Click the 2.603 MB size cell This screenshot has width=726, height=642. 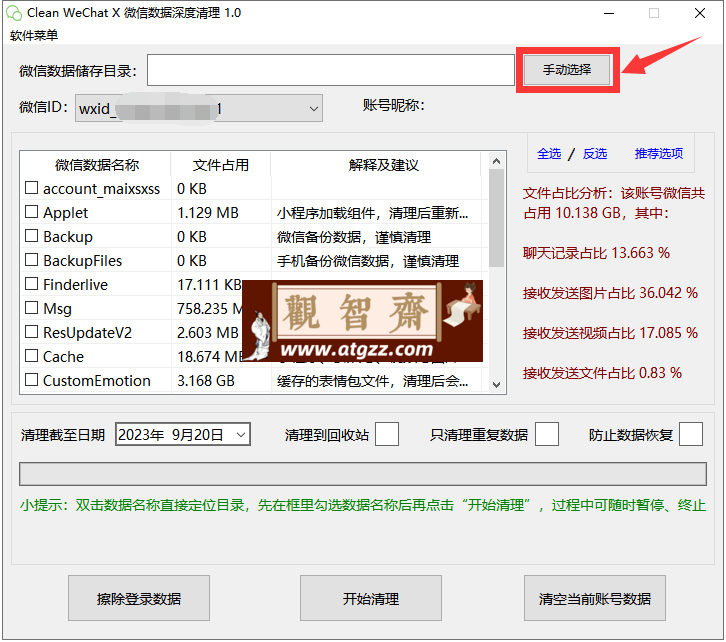coord(208,333)
